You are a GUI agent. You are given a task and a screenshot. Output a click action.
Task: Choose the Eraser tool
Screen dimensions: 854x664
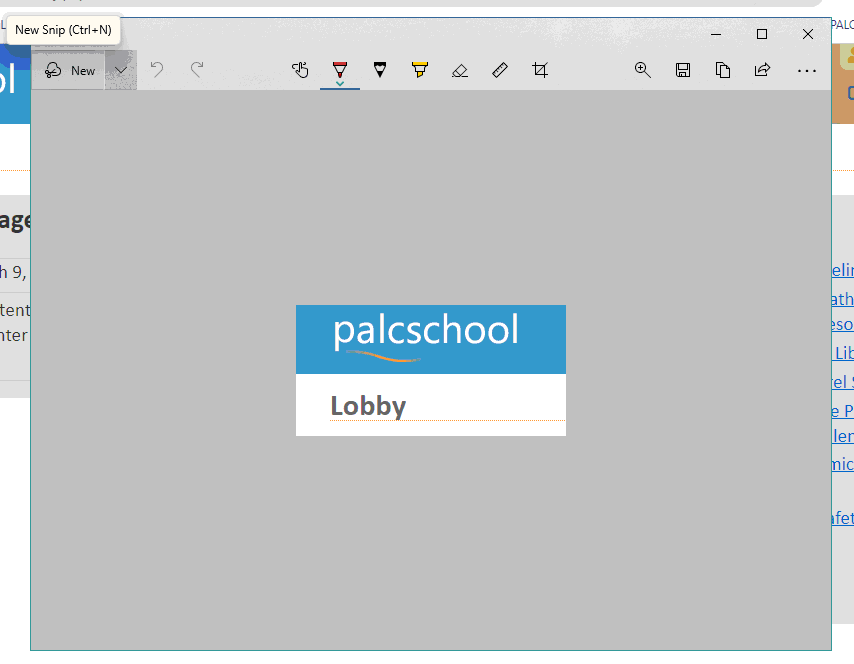pyautogui.click(x=460, y=70)
